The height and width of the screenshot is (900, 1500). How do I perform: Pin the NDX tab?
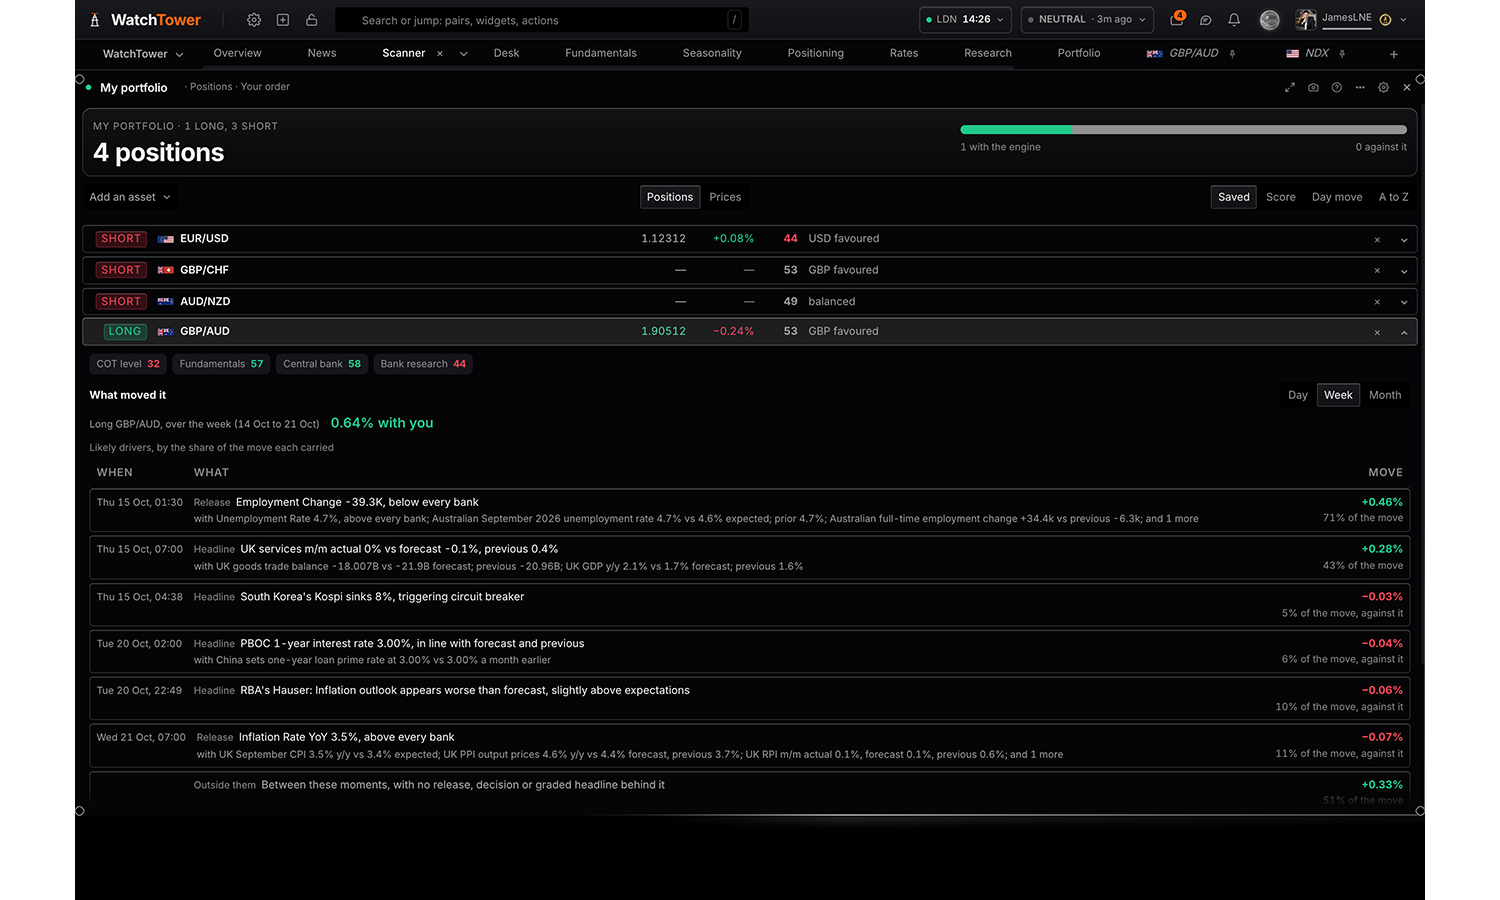click(1342, 54)
